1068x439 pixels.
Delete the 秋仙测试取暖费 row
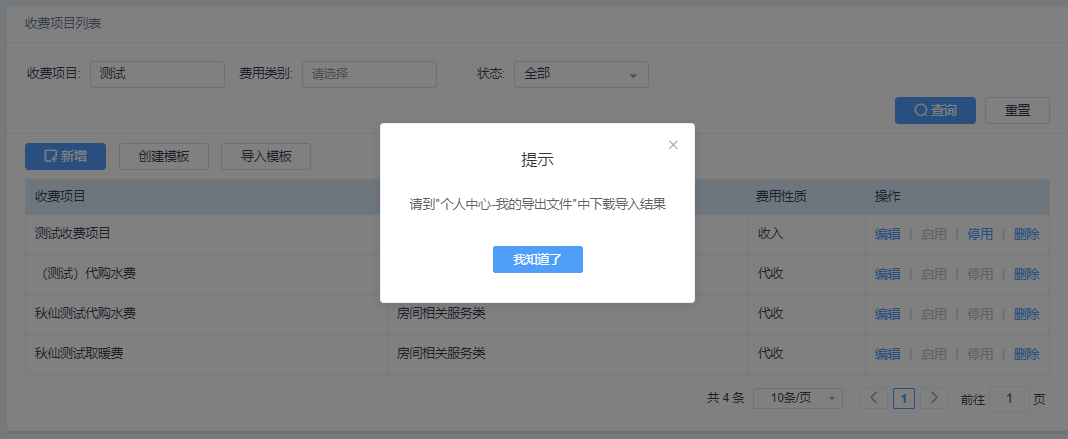[1026, 354]
